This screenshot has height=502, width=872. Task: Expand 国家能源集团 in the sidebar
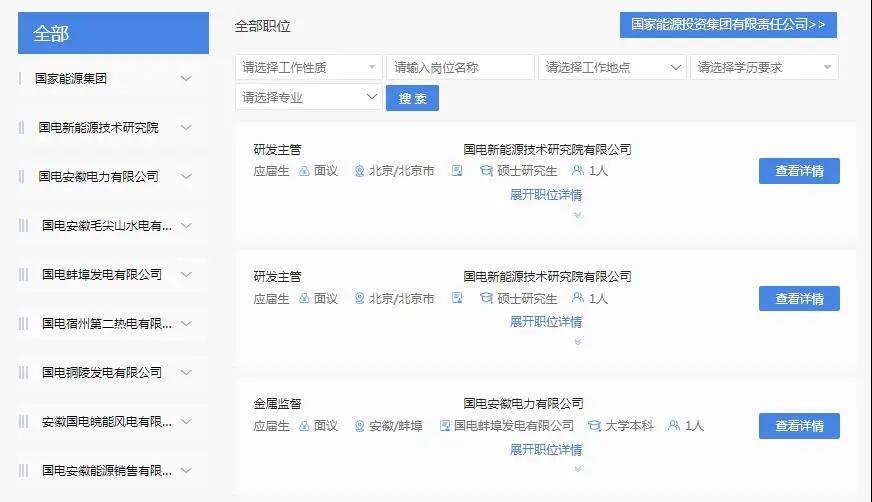coord(186,78)
